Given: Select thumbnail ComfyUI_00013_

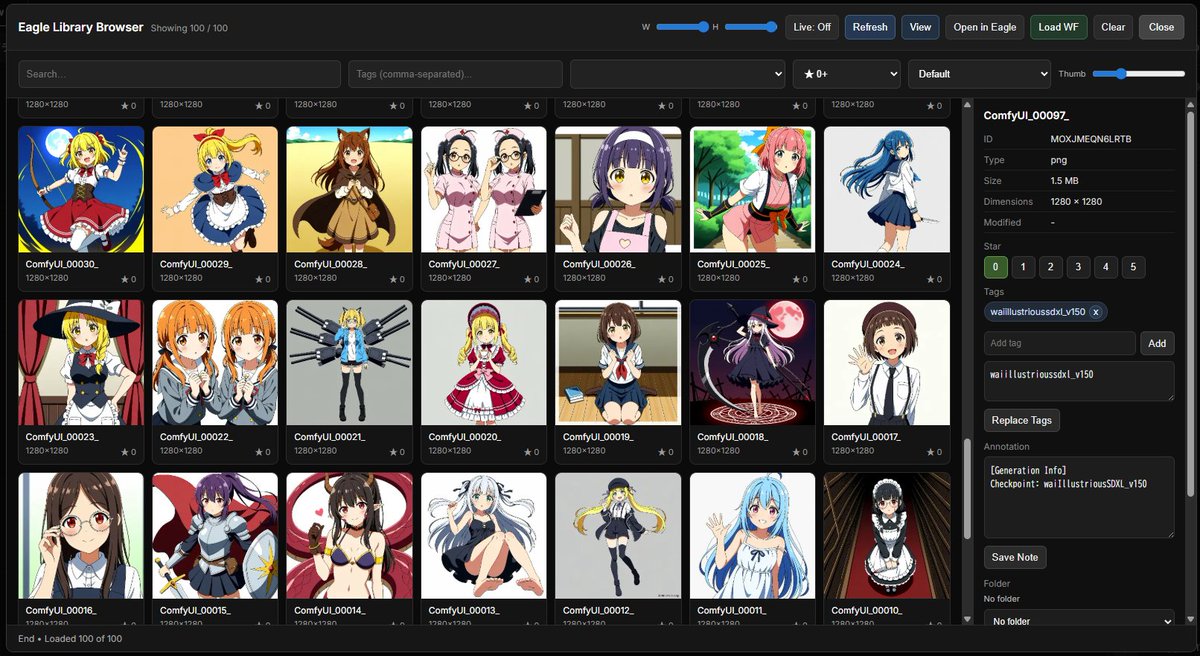Looking at the screenshot, I should coord(484,536).
